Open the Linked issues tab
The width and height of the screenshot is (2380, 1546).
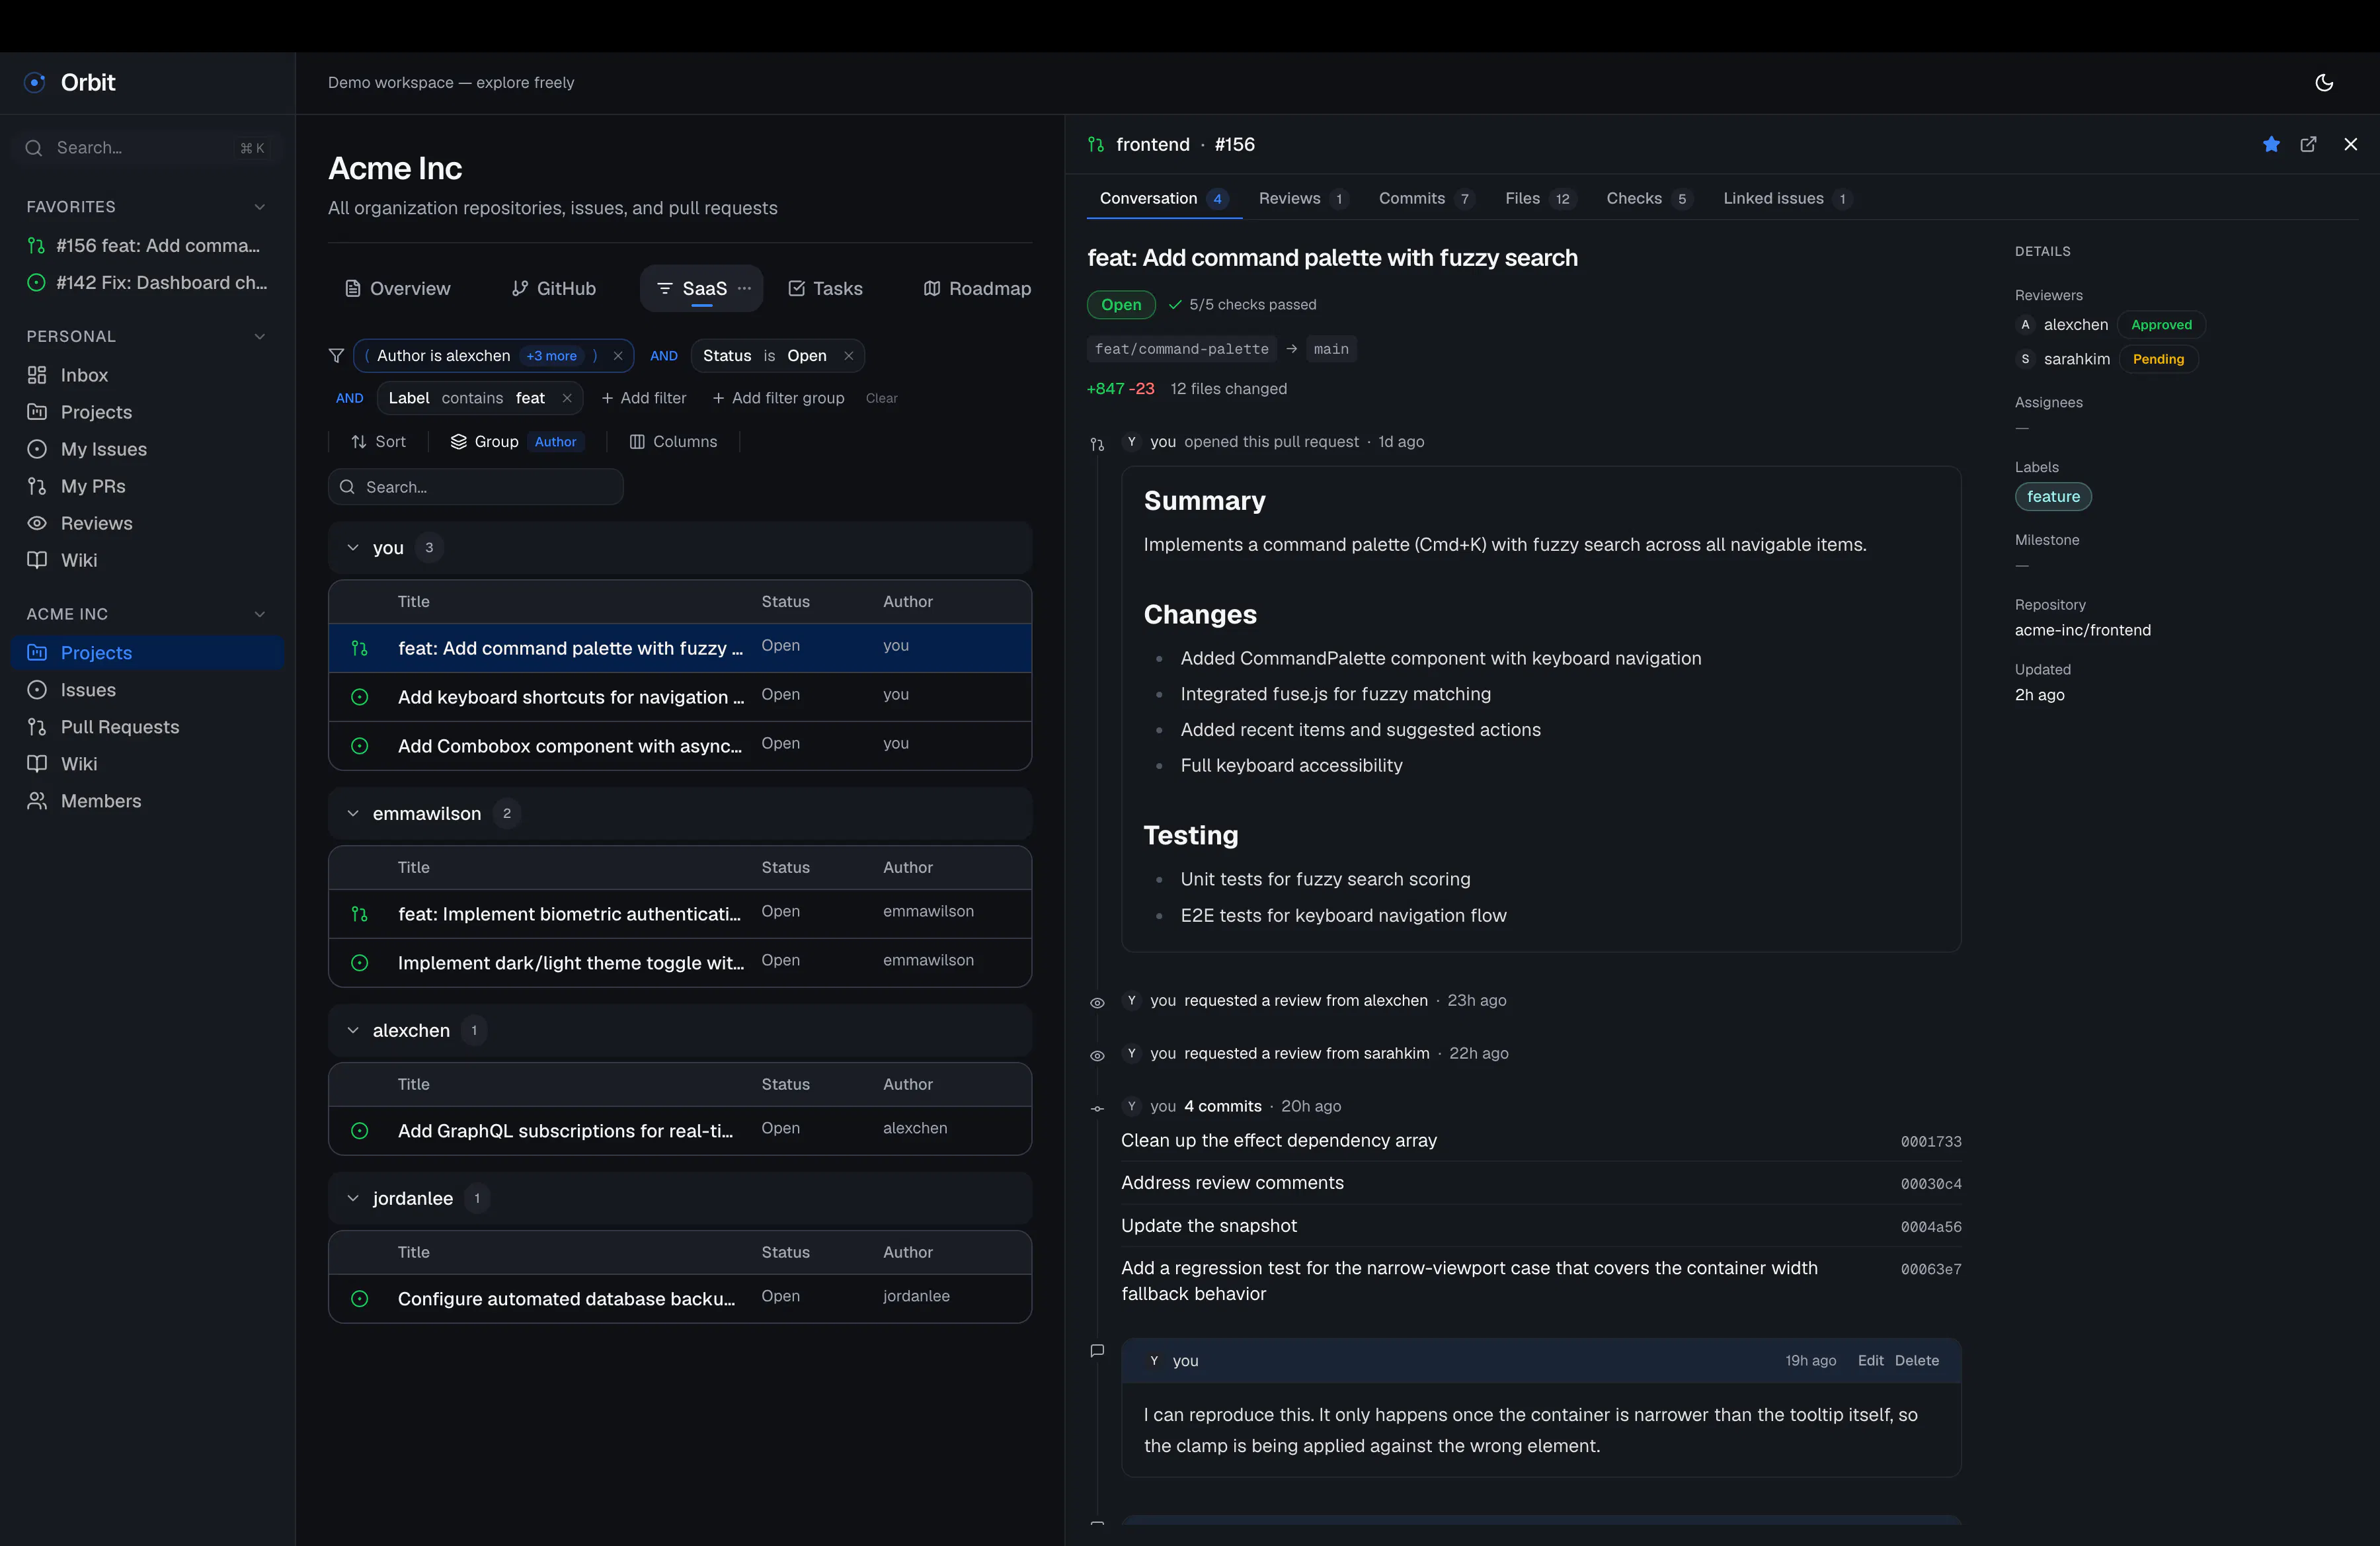[1787, 199]
